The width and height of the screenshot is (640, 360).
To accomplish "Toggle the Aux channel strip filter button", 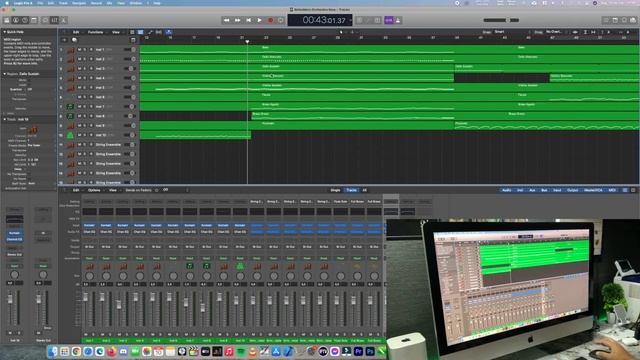I will [x=532, y=190].
